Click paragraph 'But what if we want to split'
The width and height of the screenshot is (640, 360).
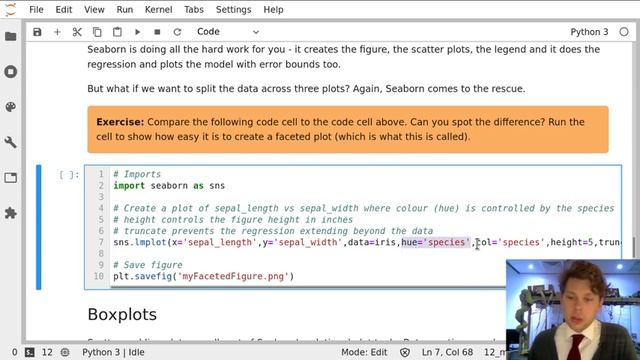pyautogui.click(x=306, y=89)
